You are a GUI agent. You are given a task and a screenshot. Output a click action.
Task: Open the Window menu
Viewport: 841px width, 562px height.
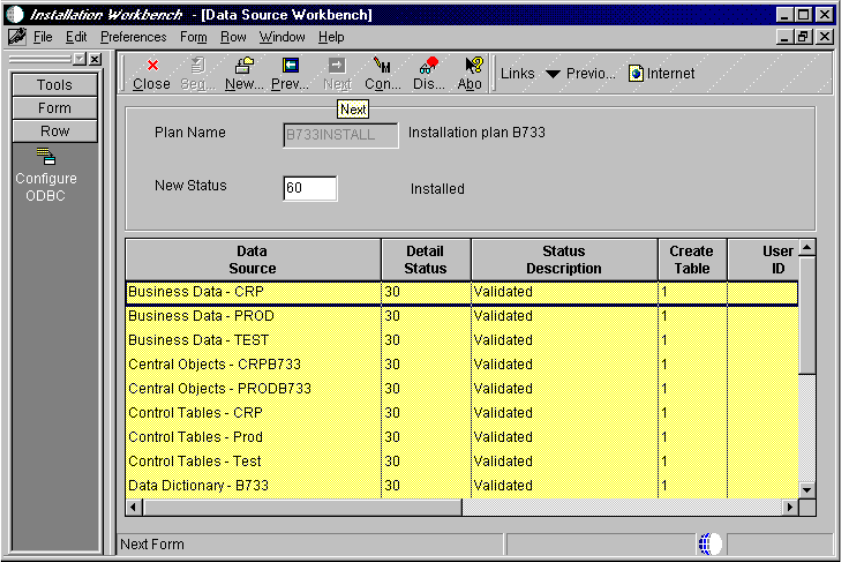pos(282,37)
